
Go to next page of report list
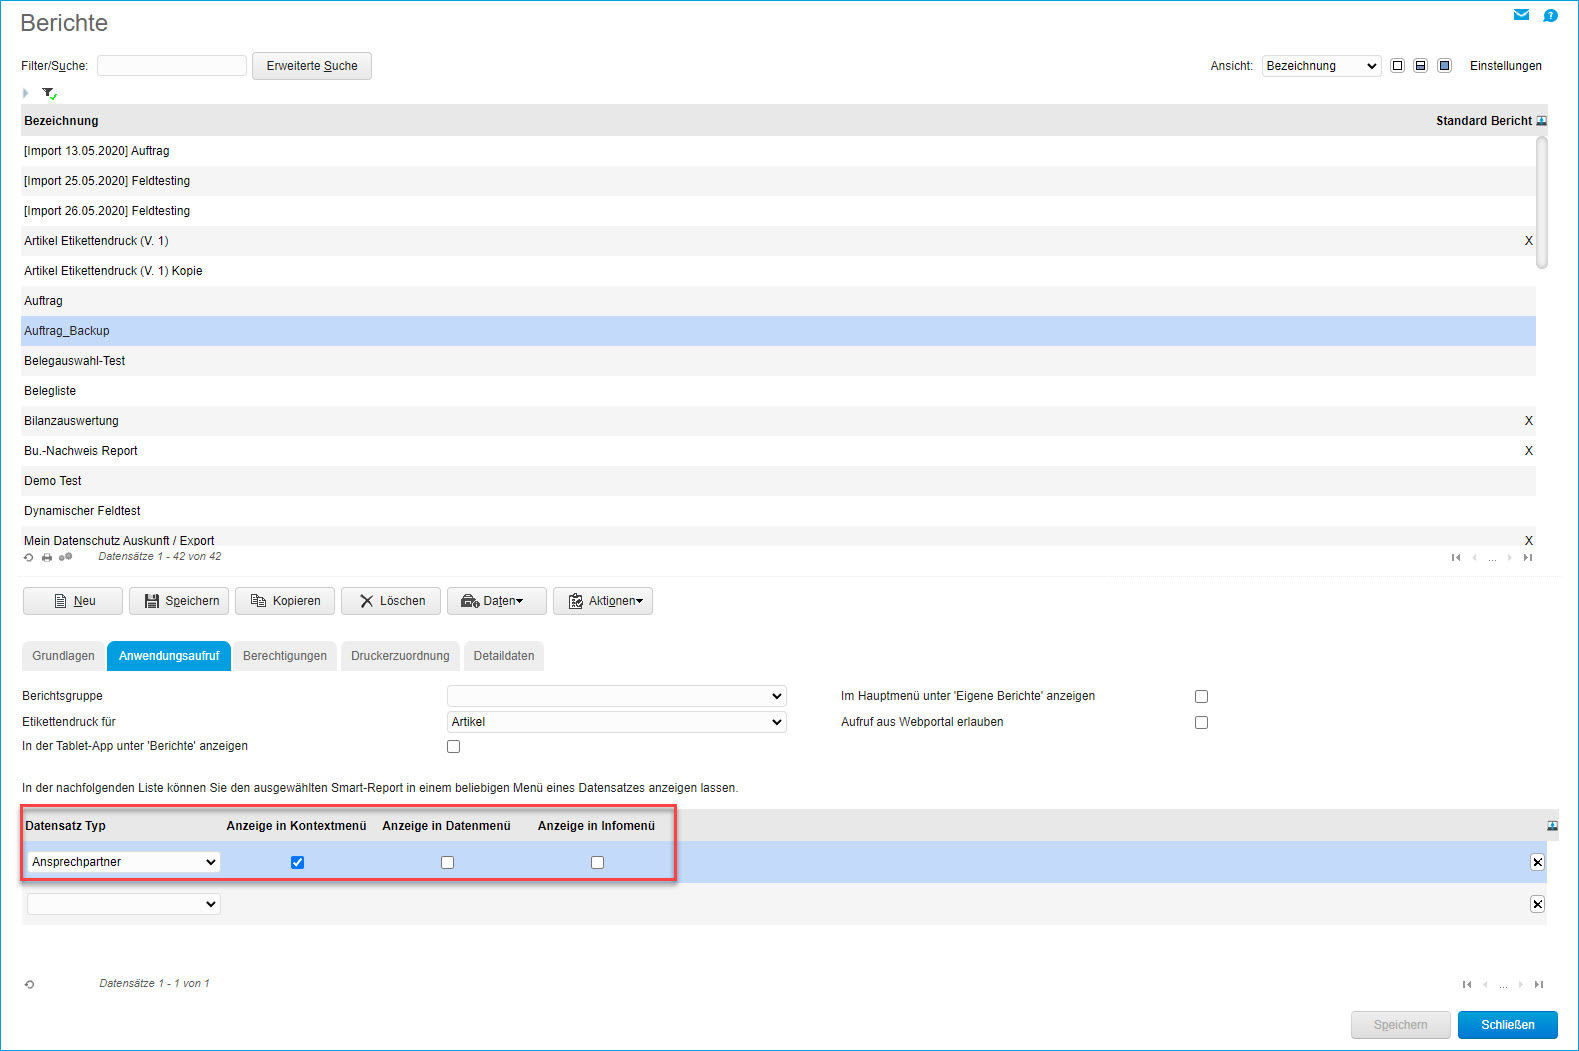pos(1509,558)
